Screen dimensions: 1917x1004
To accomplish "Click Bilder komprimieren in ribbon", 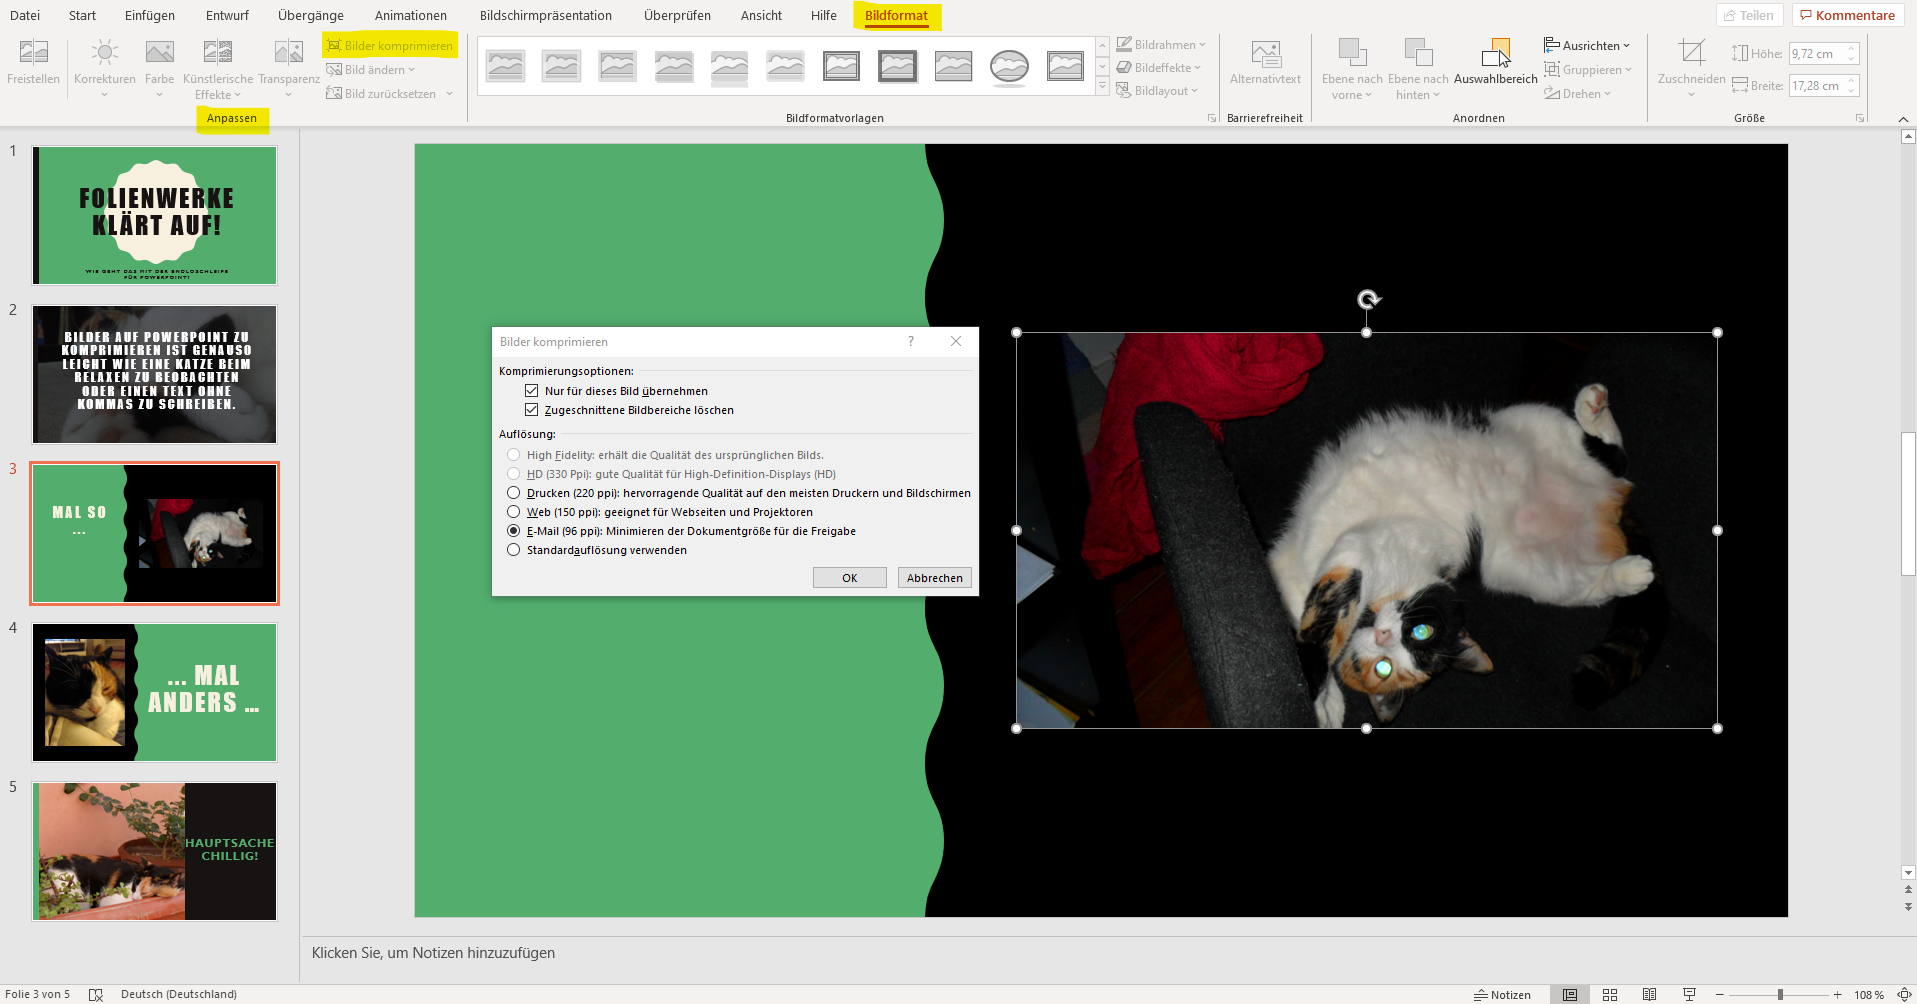I will tap(390, 45).
